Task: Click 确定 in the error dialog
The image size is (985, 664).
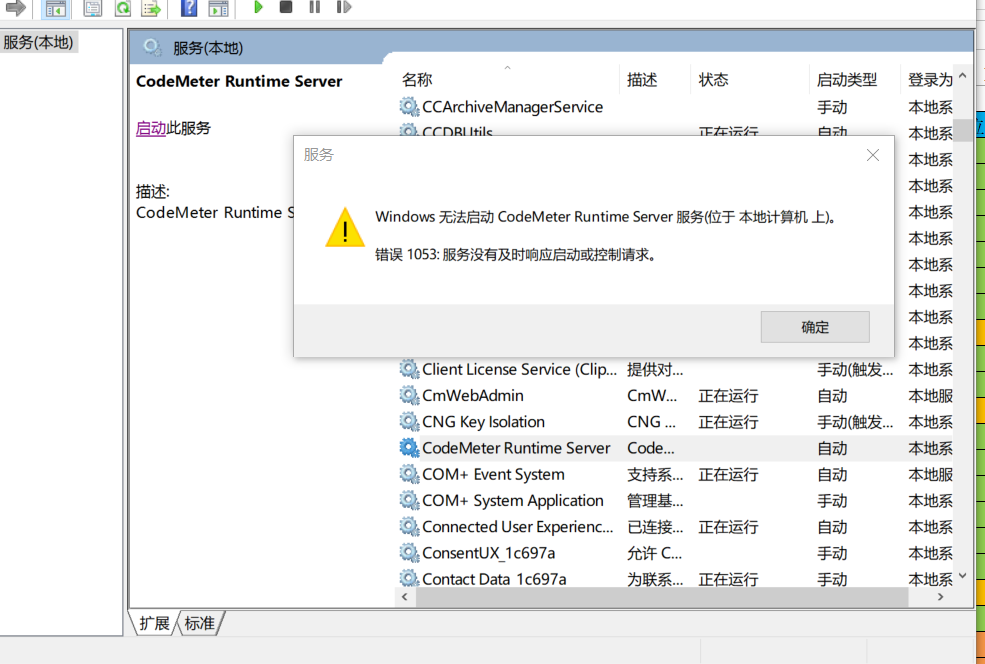Action: [815, 327]
